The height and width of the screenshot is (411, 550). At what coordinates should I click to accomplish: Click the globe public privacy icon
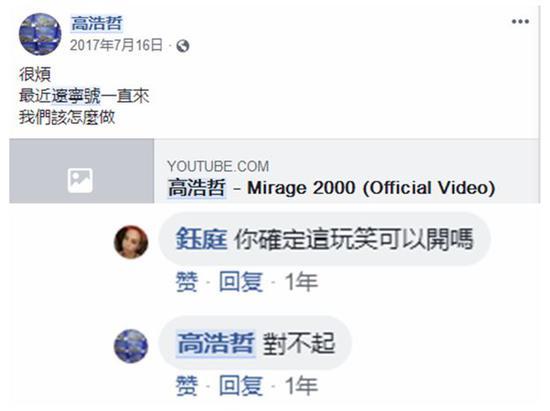click(183, 46)
